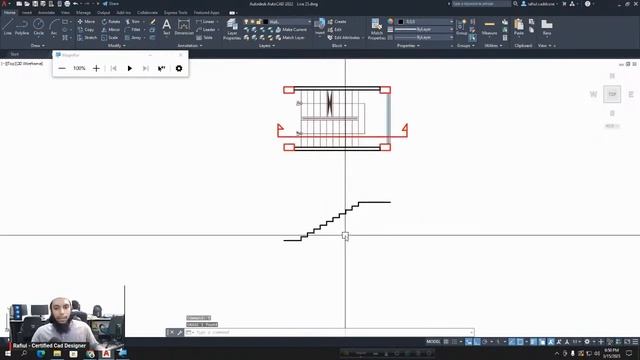Toggle object snap tracking in status bar
This screenshot has width=640, height=360.
512,342
